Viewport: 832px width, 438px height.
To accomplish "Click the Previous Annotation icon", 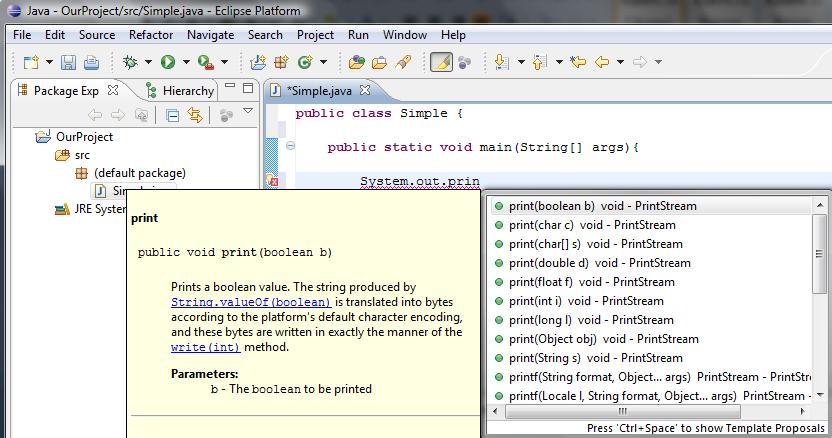I will [540, 62].
